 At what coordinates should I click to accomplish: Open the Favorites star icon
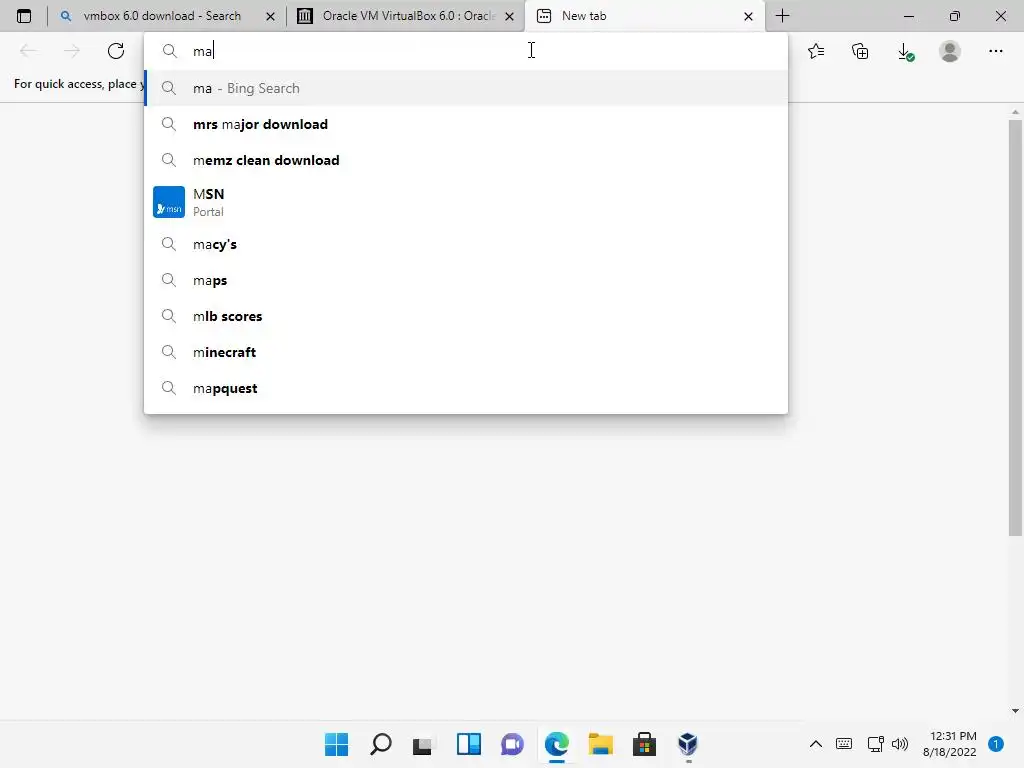click(x=816, y=51)
